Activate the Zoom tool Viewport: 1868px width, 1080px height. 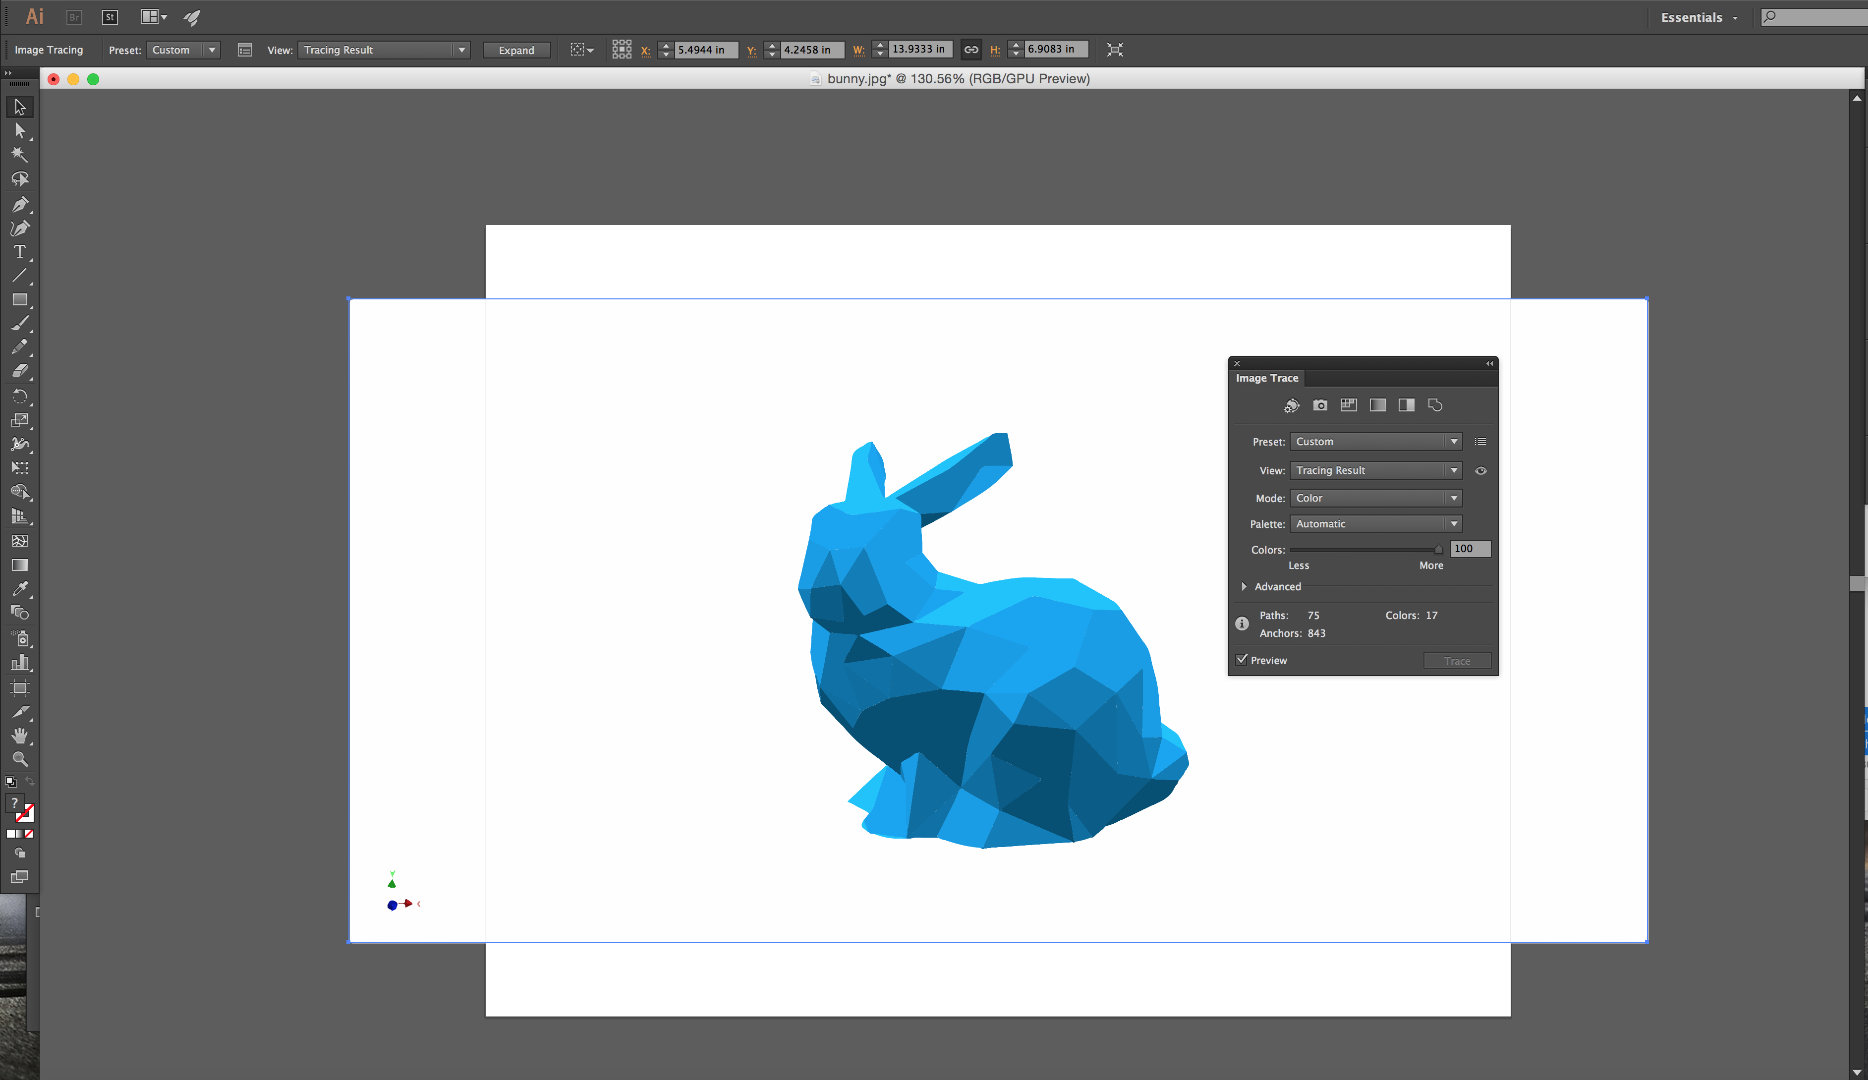click(x=20, y=760)
